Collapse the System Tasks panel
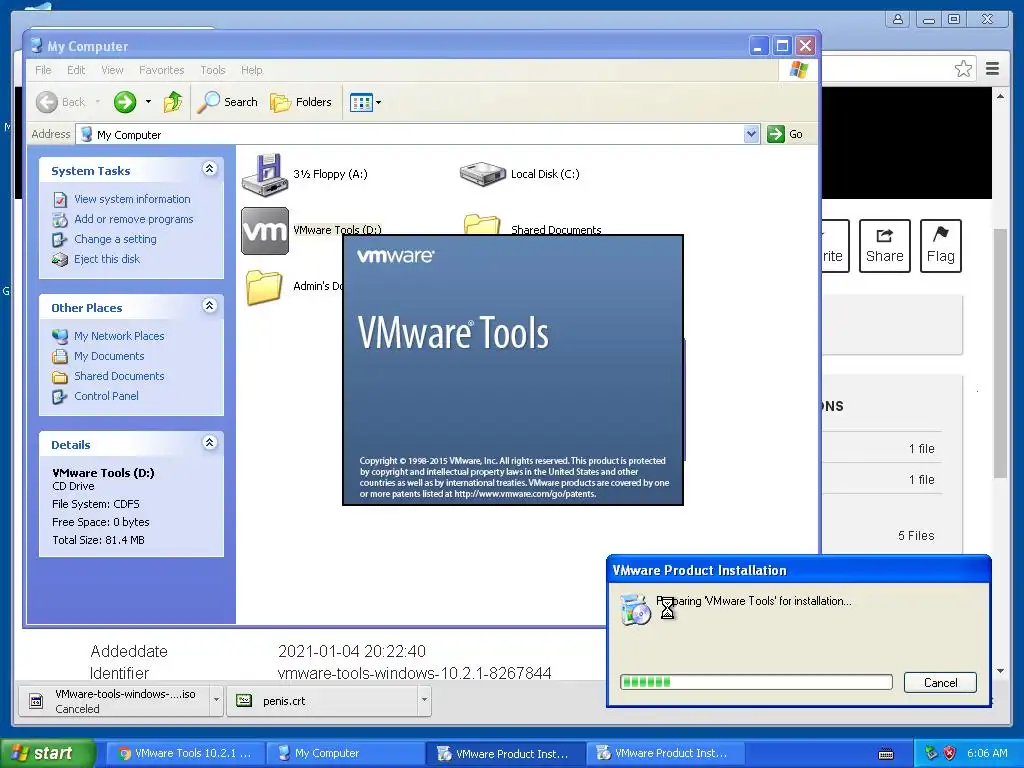The width and height of the screenshot is (1024, 768). 210,169
